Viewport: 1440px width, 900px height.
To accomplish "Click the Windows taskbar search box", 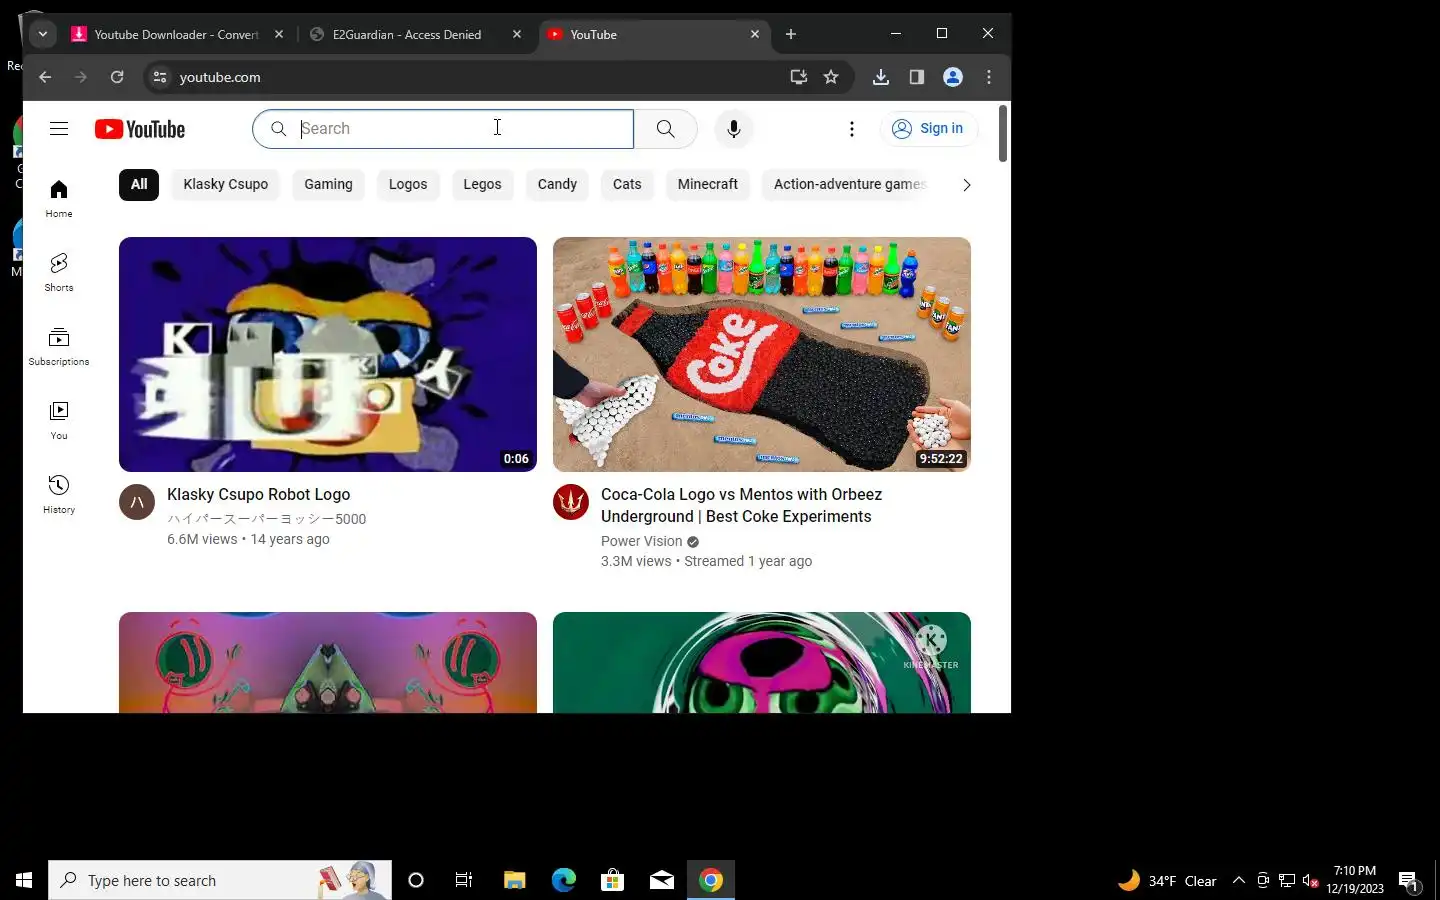I will (x=220, y=880).
